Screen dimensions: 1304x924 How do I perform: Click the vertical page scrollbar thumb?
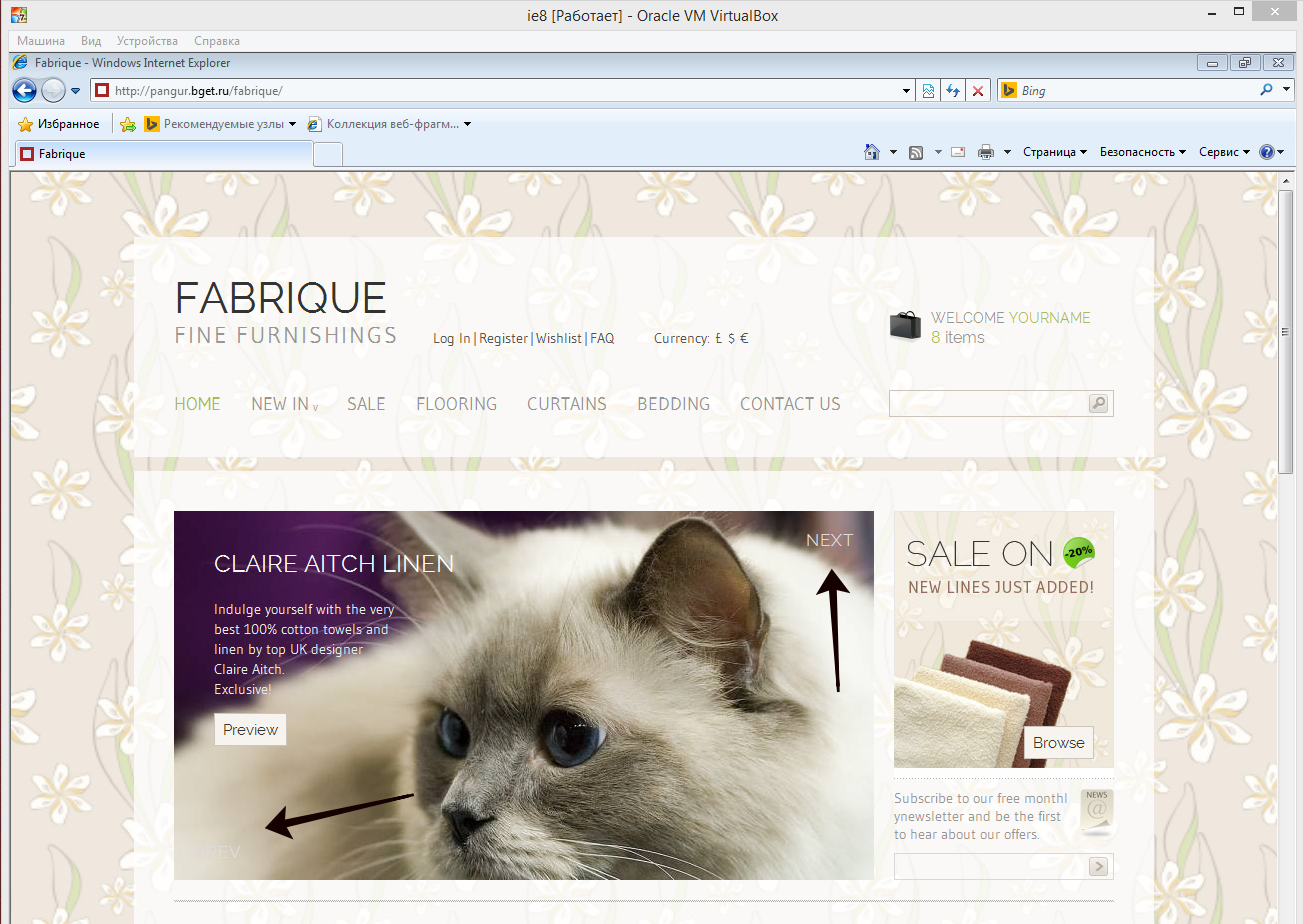1285,330
